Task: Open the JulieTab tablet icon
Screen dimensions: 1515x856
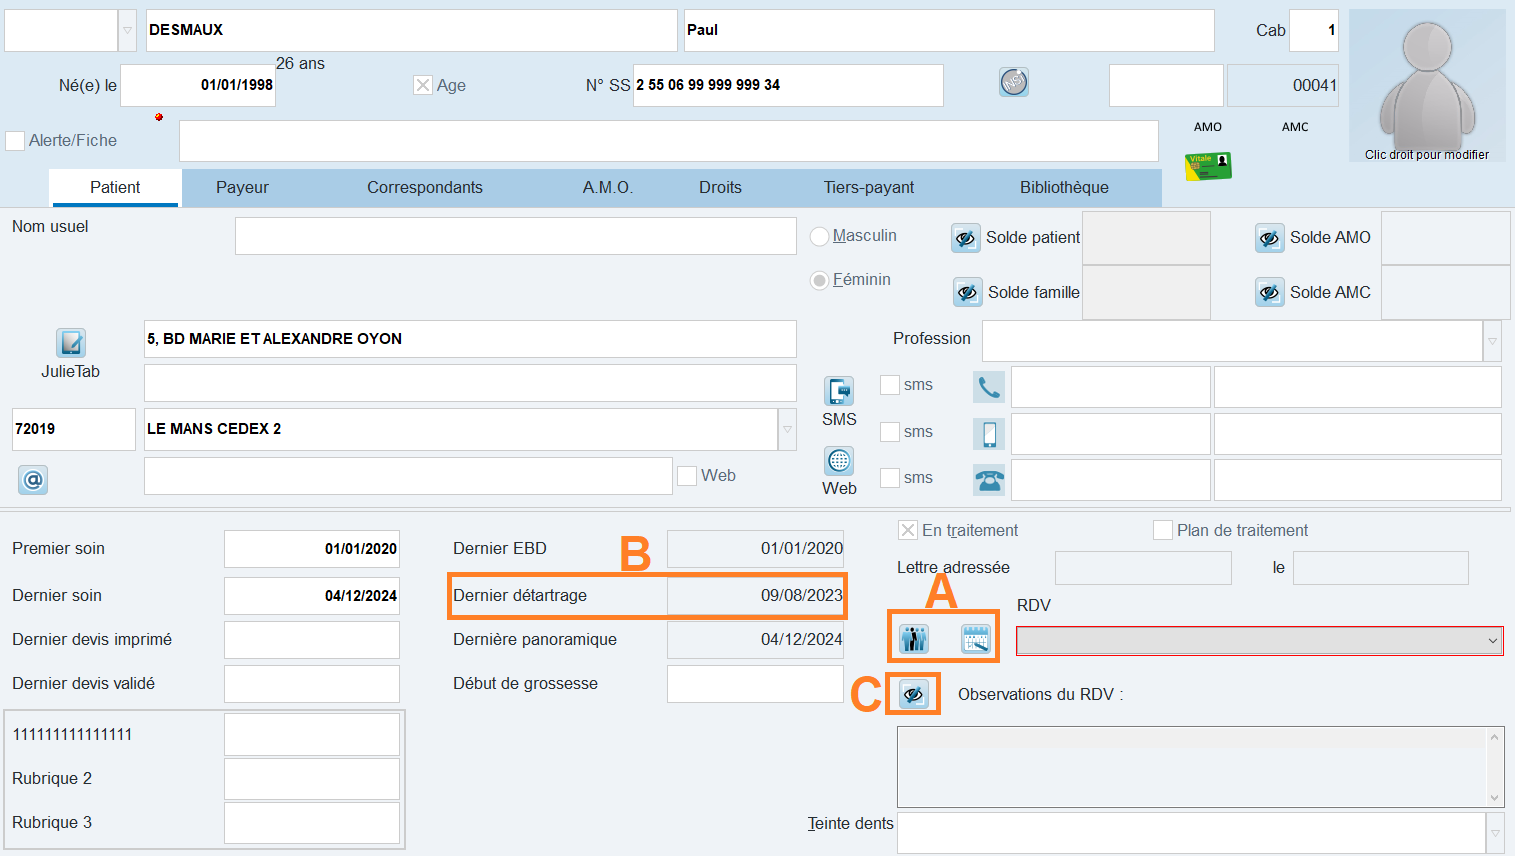Action: [71, 343]
